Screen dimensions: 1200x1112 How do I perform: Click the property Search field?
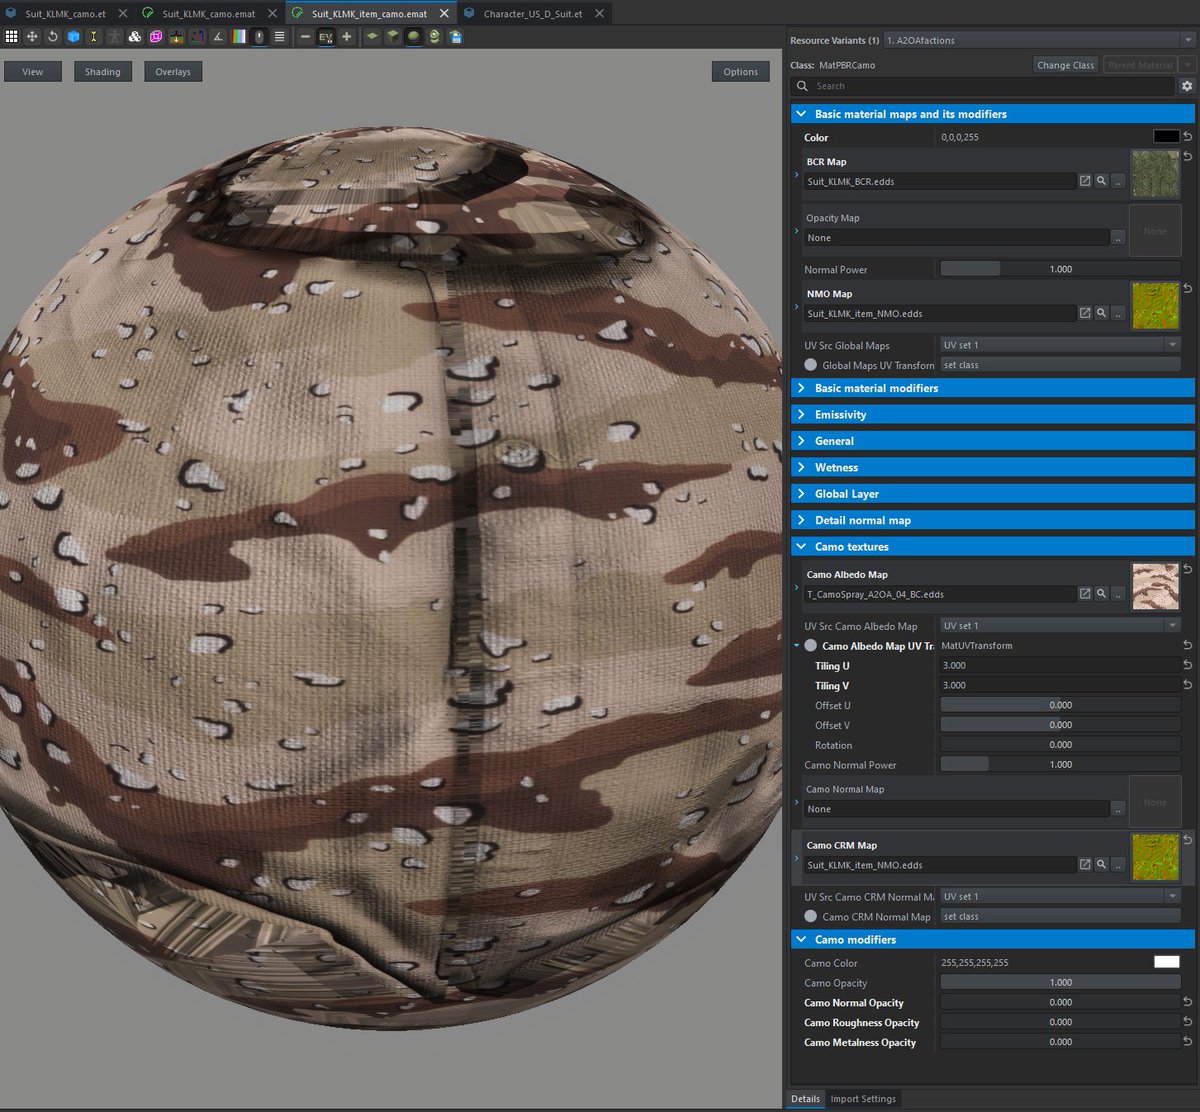pyautogui.click(x=984, y=86)
